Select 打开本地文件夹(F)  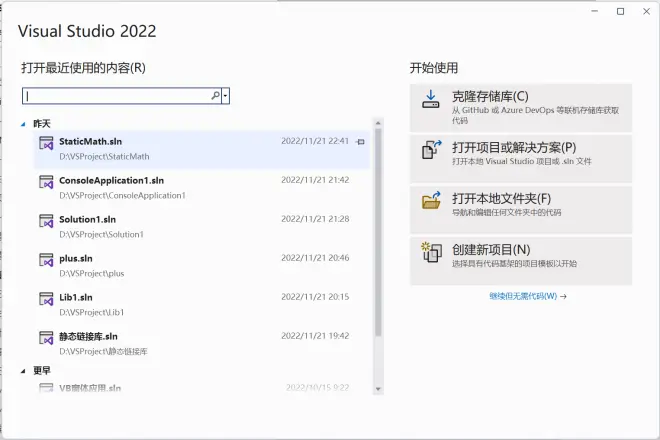point(521,210)
